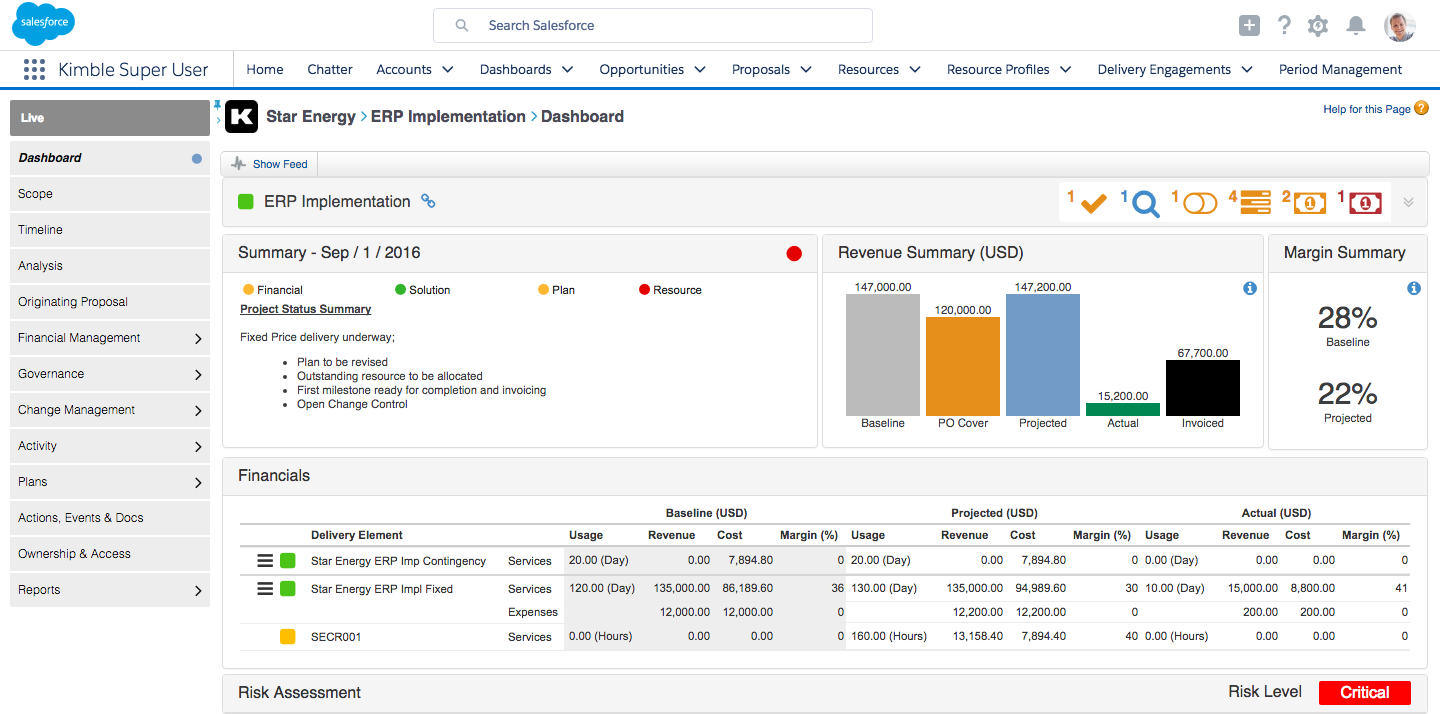Screen dimensions: 1440x714
Task: Go to the Home tab
Action: (265, 70)
